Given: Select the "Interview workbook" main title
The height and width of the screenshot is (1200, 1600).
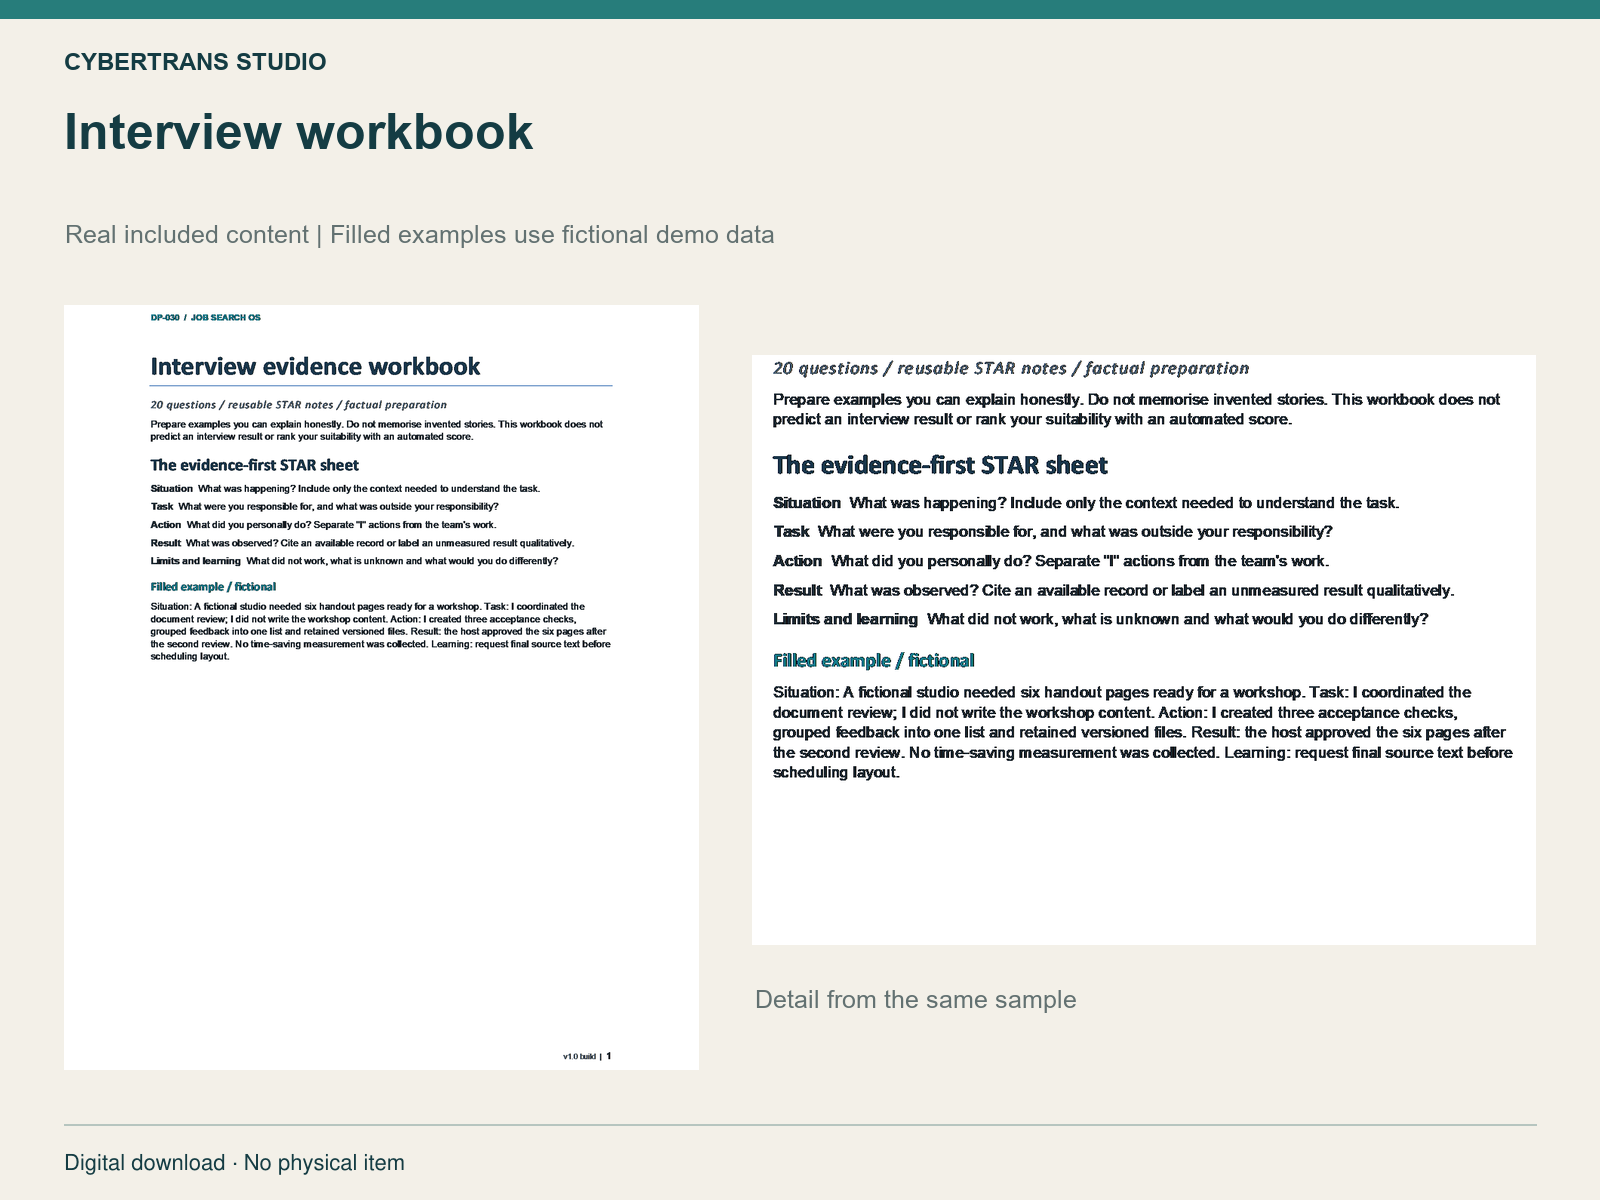Looking at the screenshot, I should 298,132.
